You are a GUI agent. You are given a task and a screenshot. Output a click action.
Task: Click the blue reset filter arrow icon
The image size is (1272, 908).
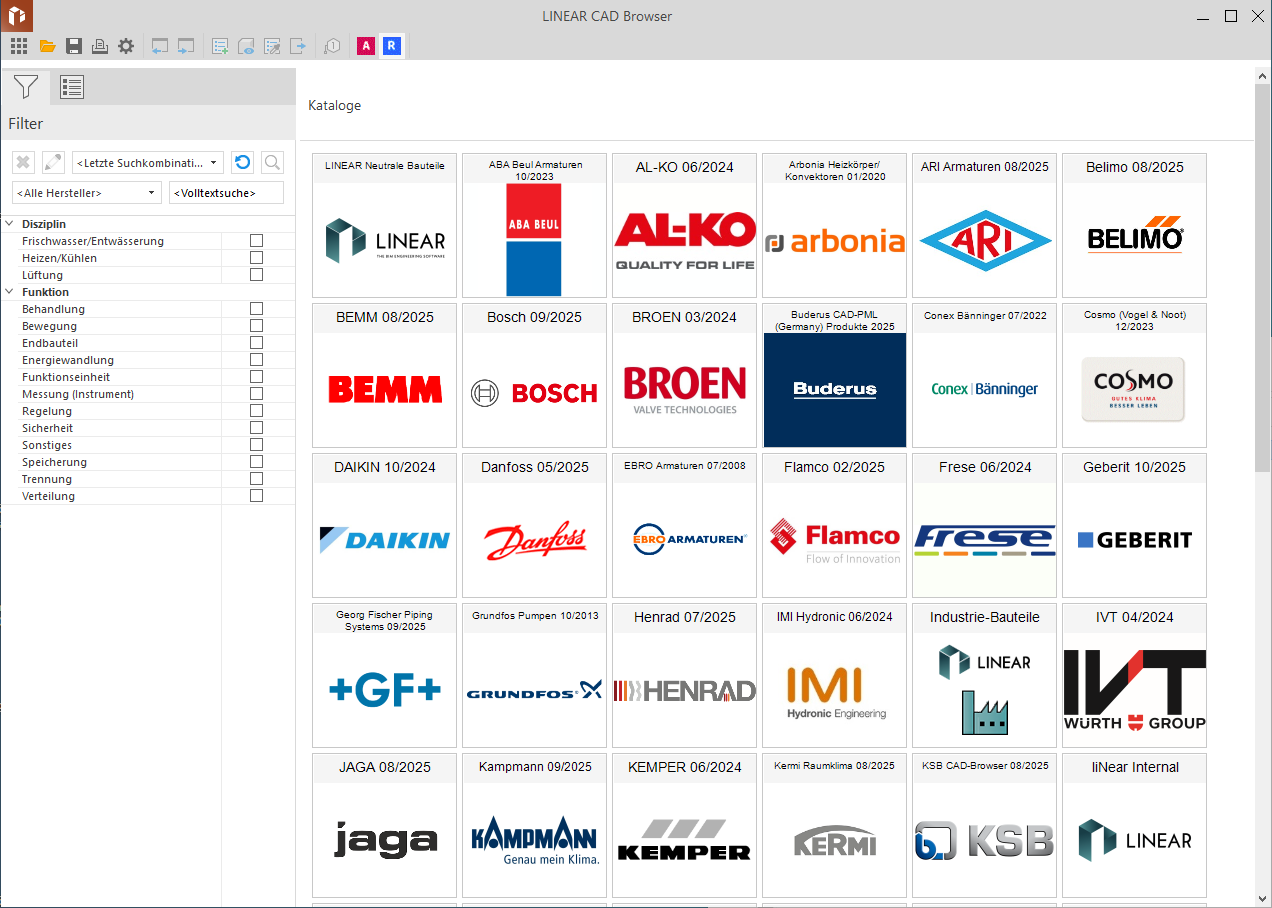click(242, 163)
